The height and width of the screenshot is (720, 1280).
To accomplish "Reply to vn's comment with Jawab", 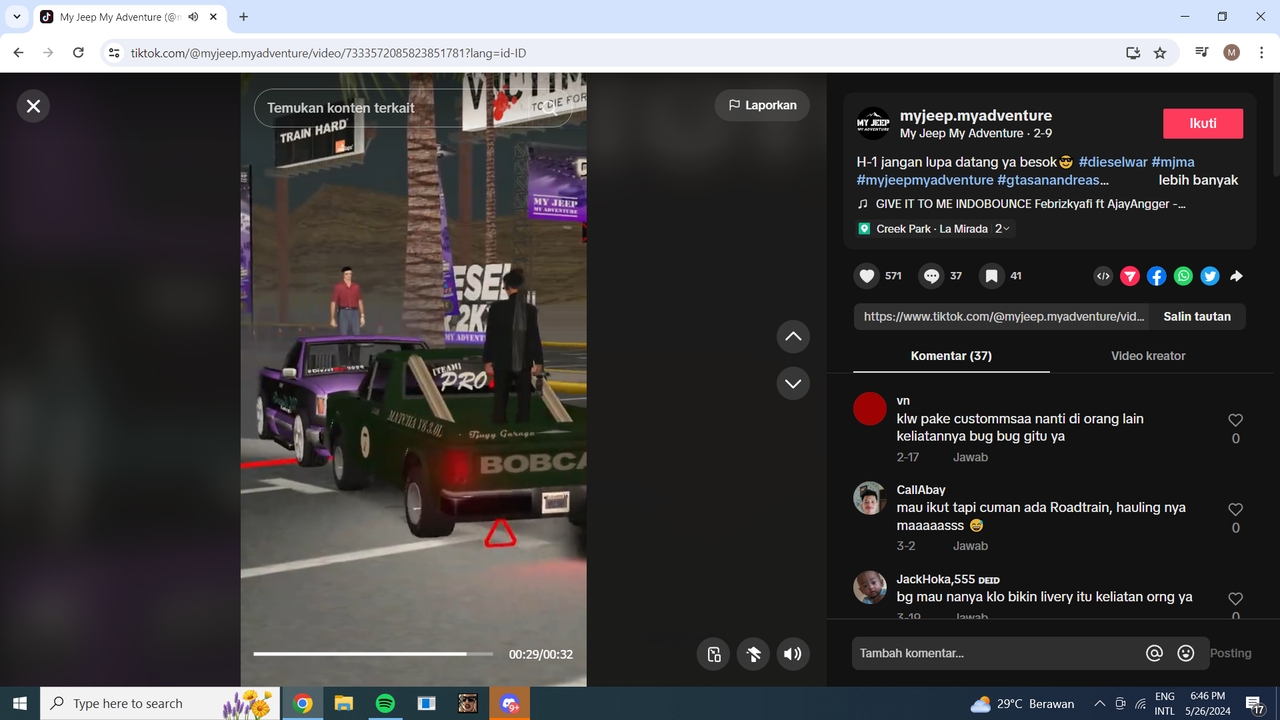I will click(x=970, y=457).
